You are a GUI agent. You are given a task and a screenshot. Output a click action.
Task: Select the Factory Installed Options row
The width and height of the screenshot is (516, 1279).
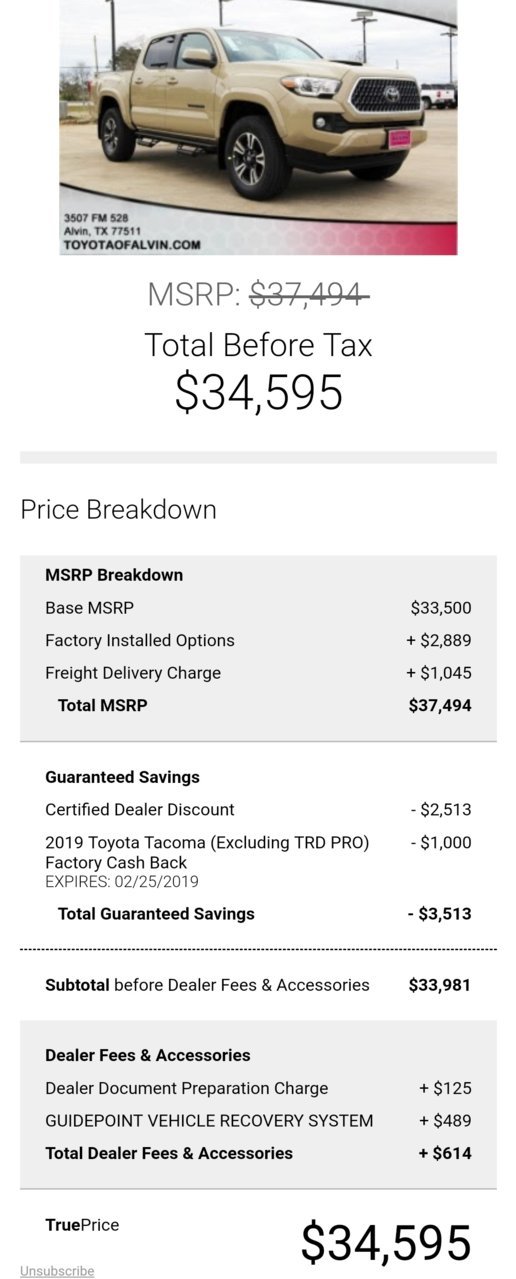click(258, 640)
